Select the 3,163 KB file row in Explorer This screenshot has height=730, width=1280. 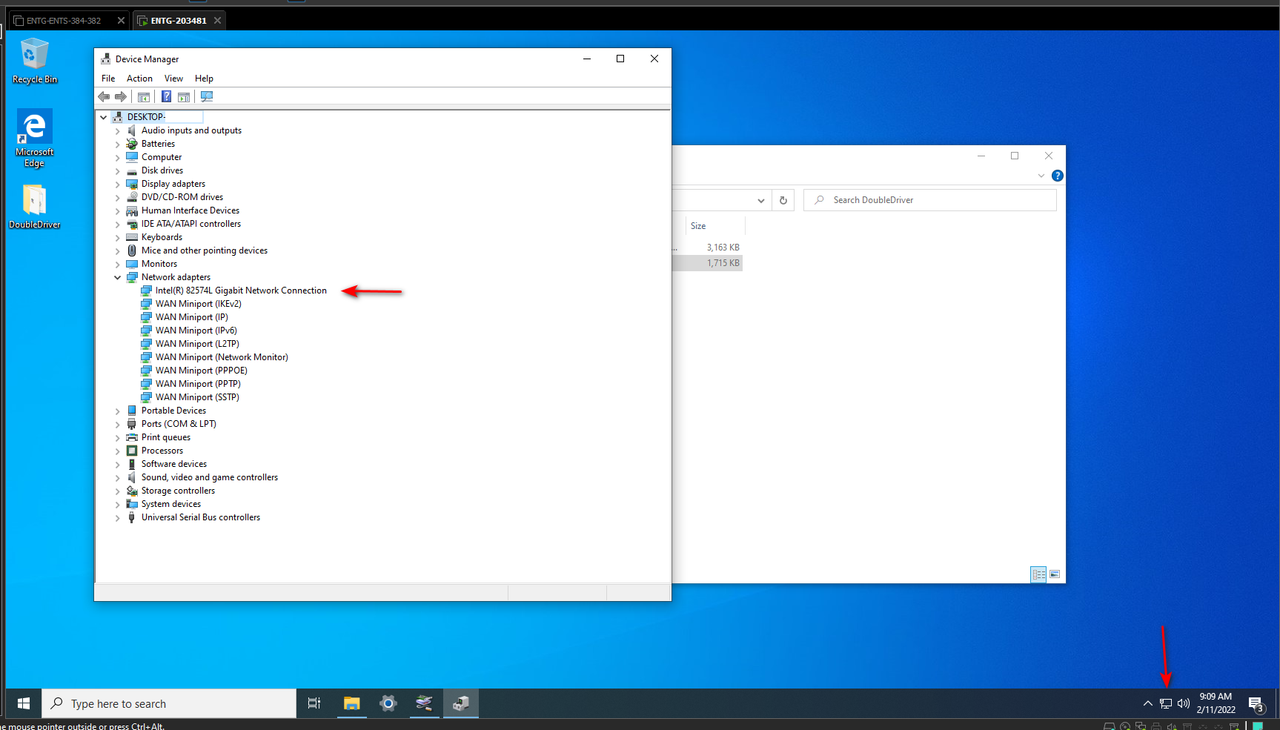pos(708,247)
